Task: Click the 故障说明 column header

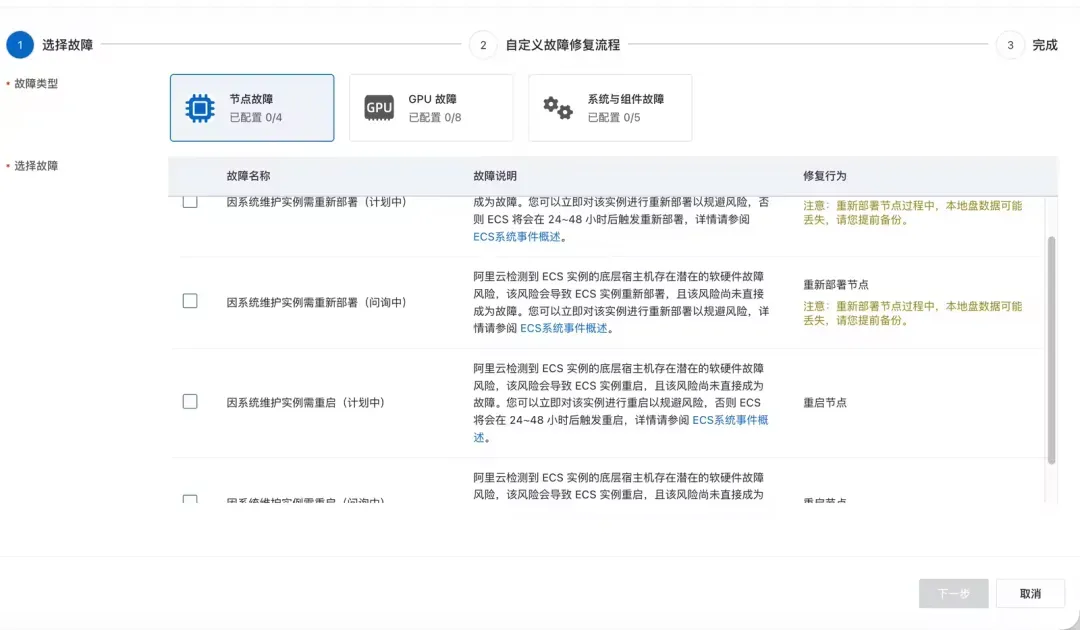Action: pyautogui.click(x=495, y=176)
